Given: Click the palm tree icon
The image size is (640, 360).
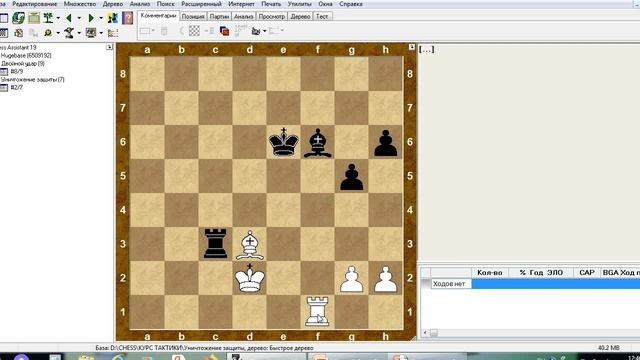Looking at the screenshot, I should click(x=49, y=18).
